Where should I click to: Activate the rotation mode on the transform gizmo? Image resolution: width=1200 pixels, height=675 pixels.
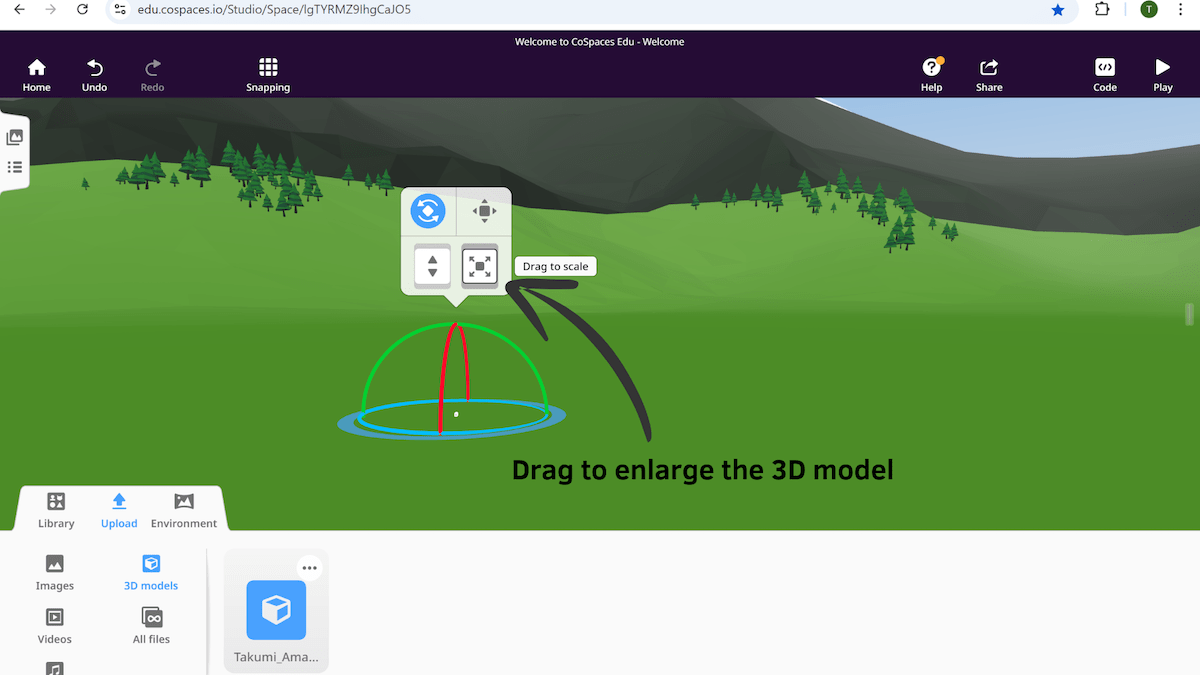[428, 211]
